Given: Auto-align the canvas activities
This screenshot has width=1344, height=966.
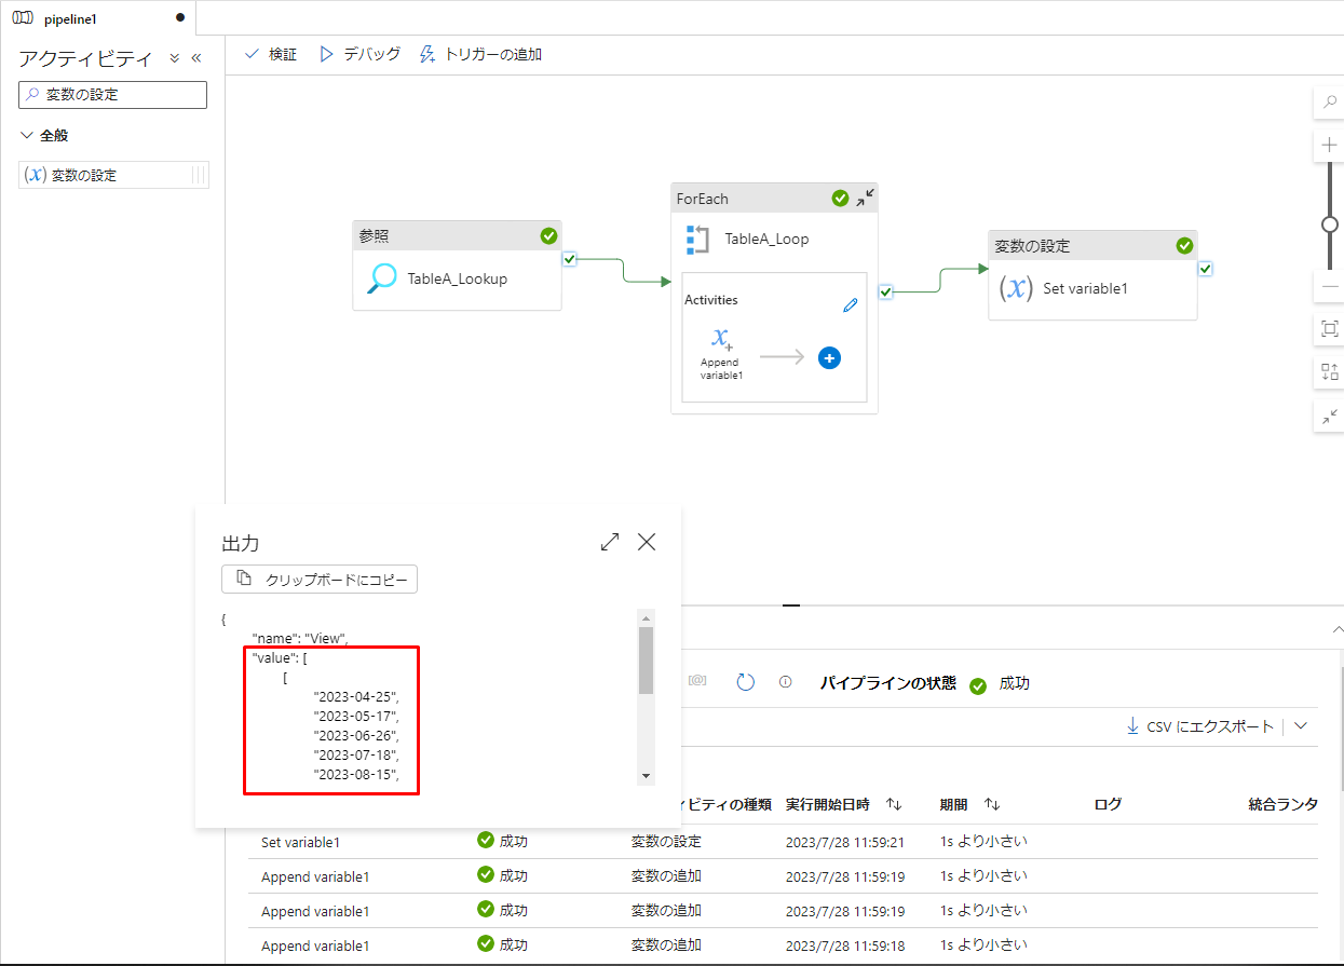Looking at the screenshot, I should tap(1330, 372).
